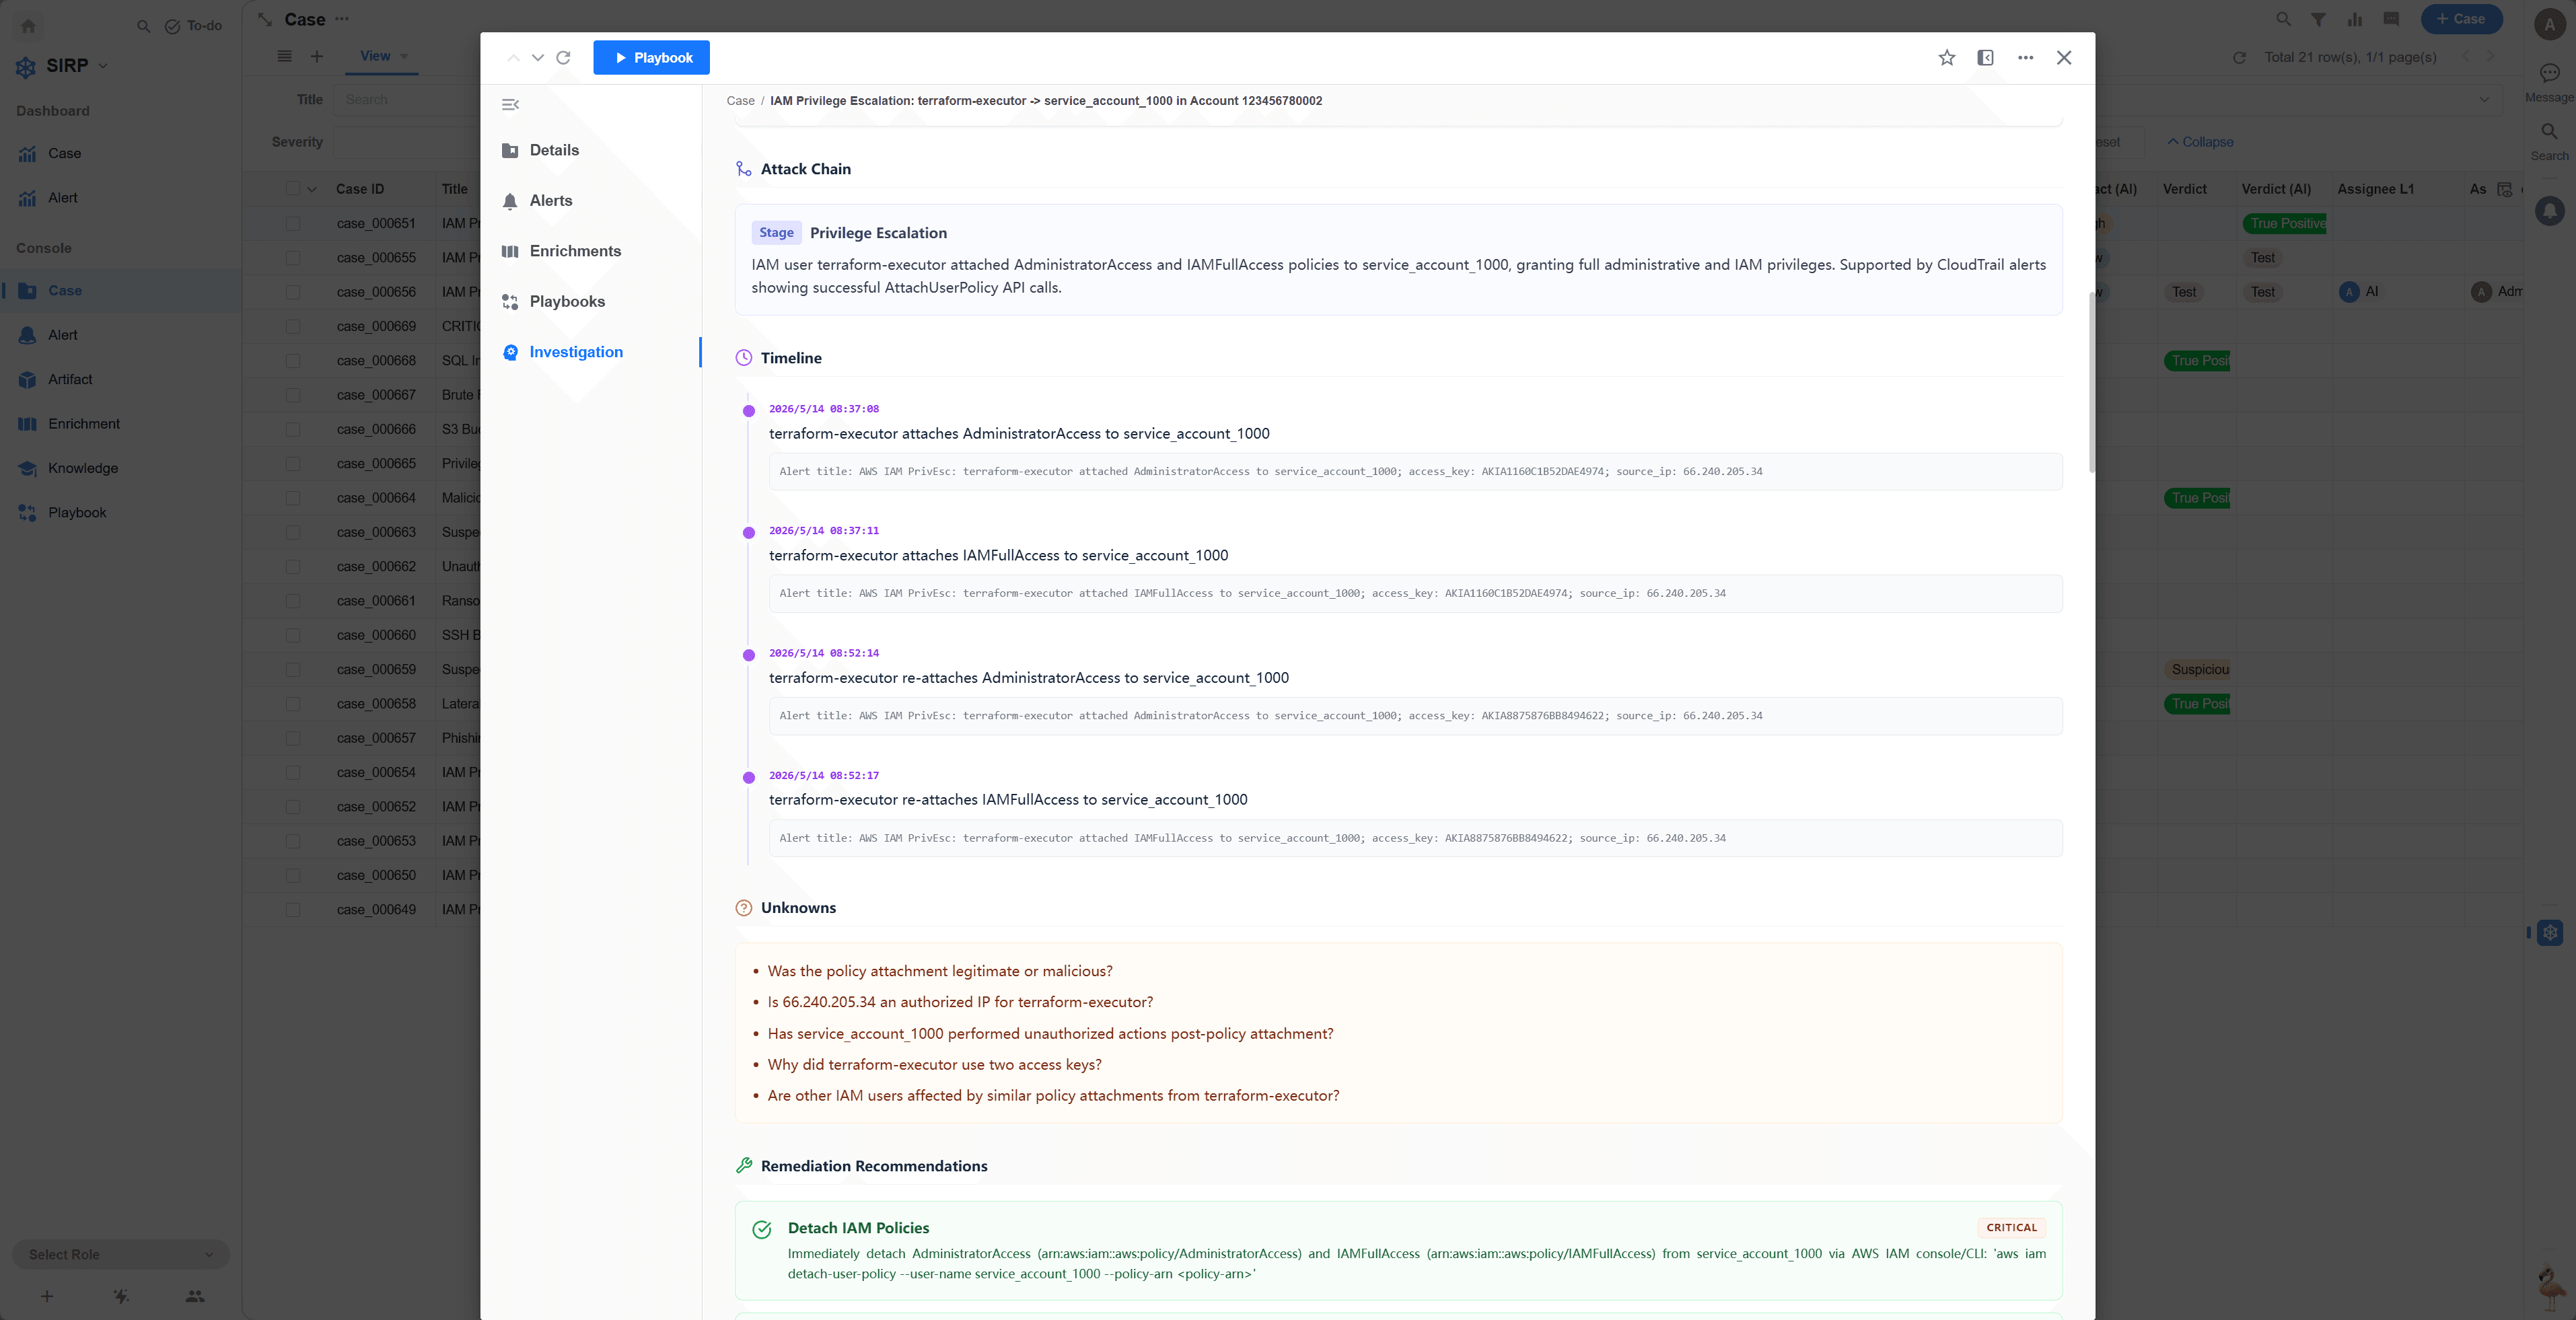
Task: Tick the checkbox for case_000666
Action: pyautogui.click(x=293, y=429)
